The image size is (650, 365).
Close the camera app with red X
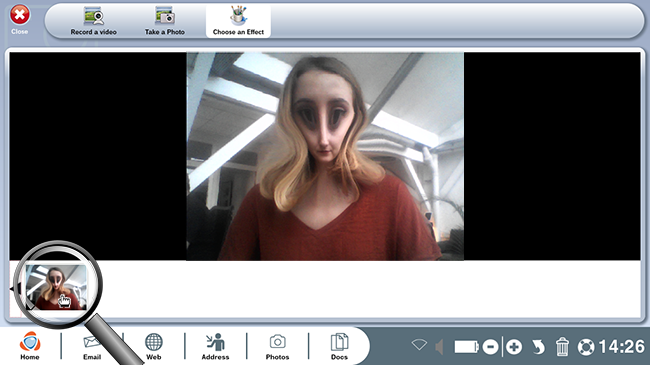tap(19, 15)
